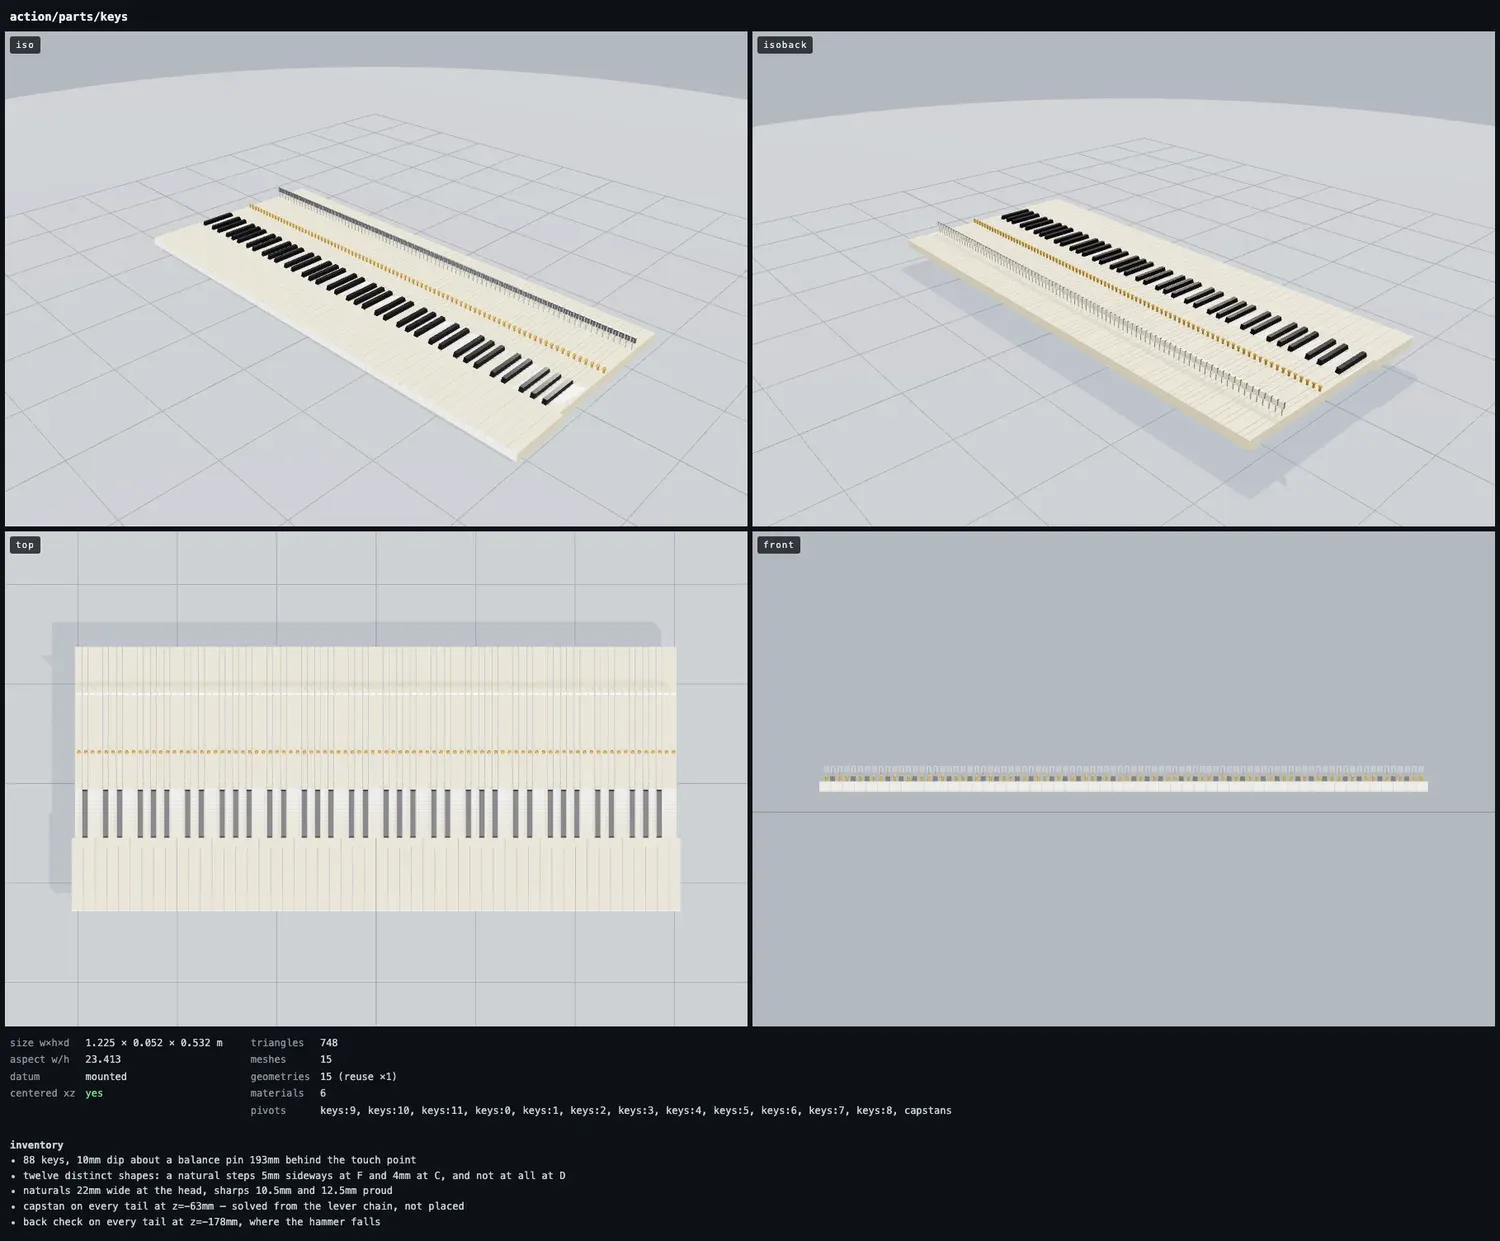
Task: Select the "top" view label
Action: point(25,545)
